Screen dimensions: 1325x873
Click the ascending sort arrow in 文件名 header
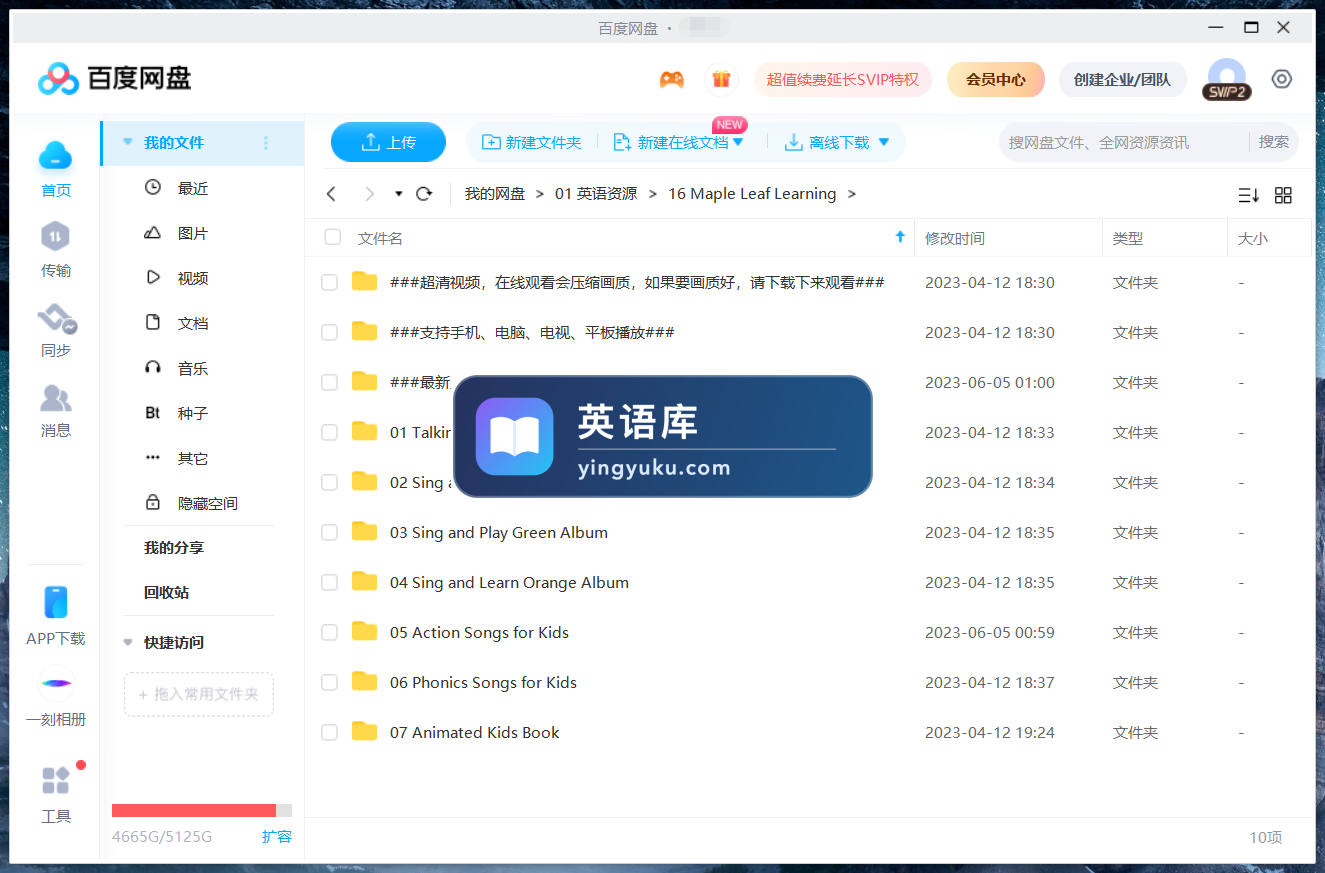pos(900,237)
